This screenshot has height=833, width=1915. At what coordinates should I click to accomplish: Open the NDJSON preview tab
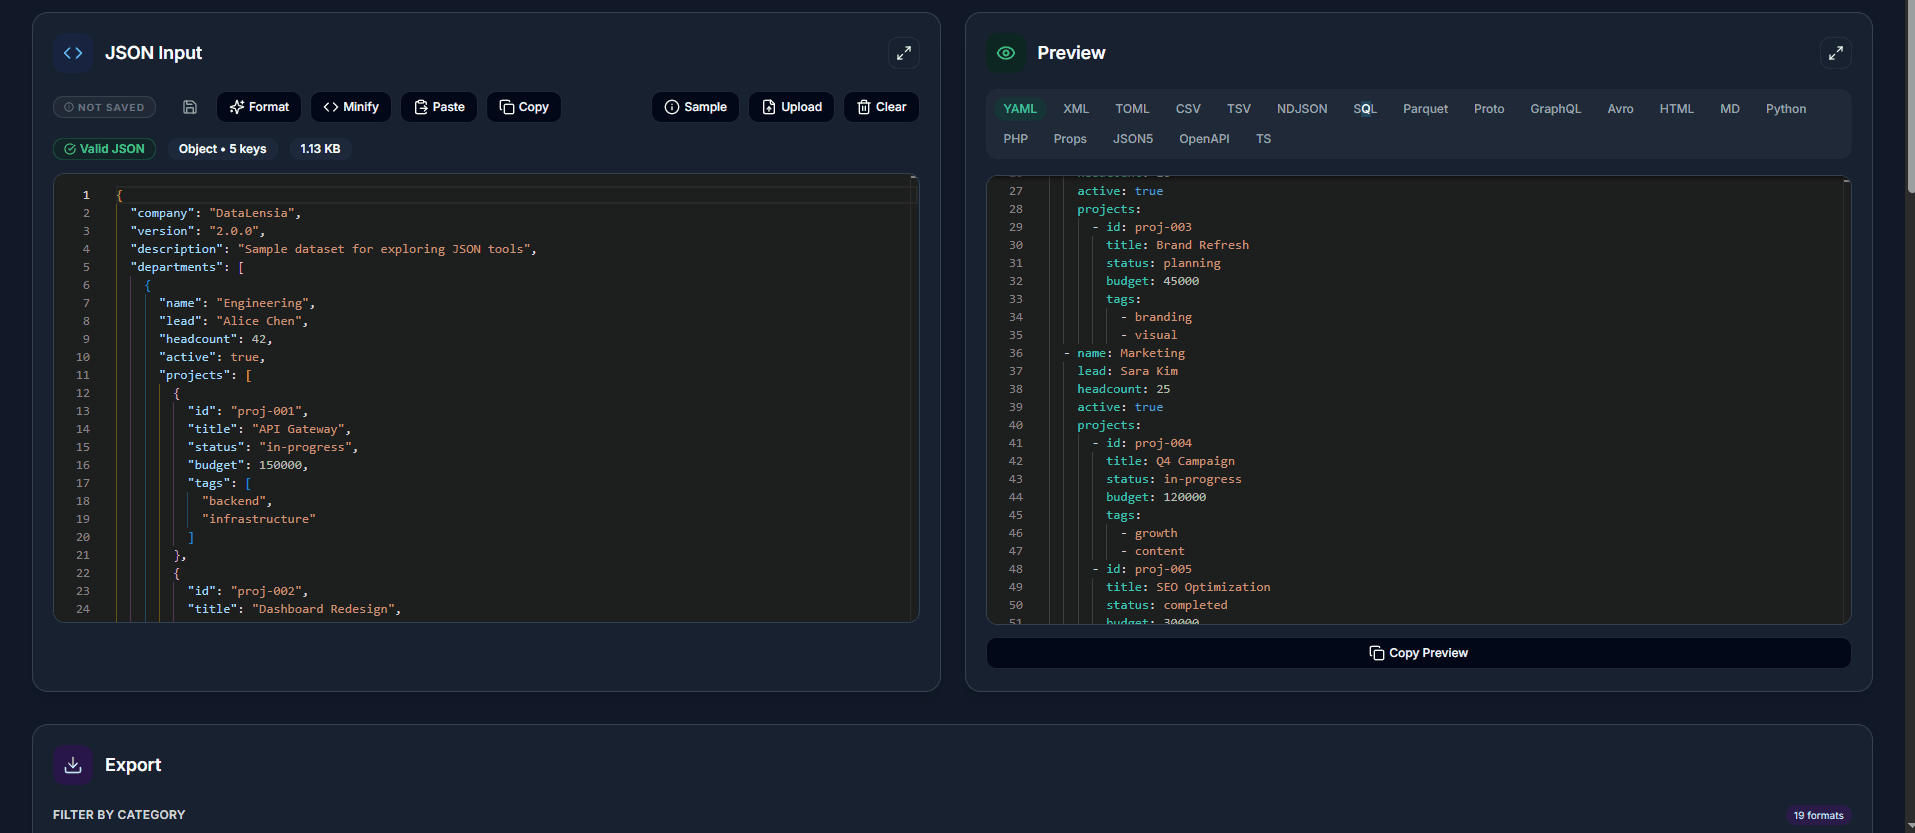point(1302,109)
